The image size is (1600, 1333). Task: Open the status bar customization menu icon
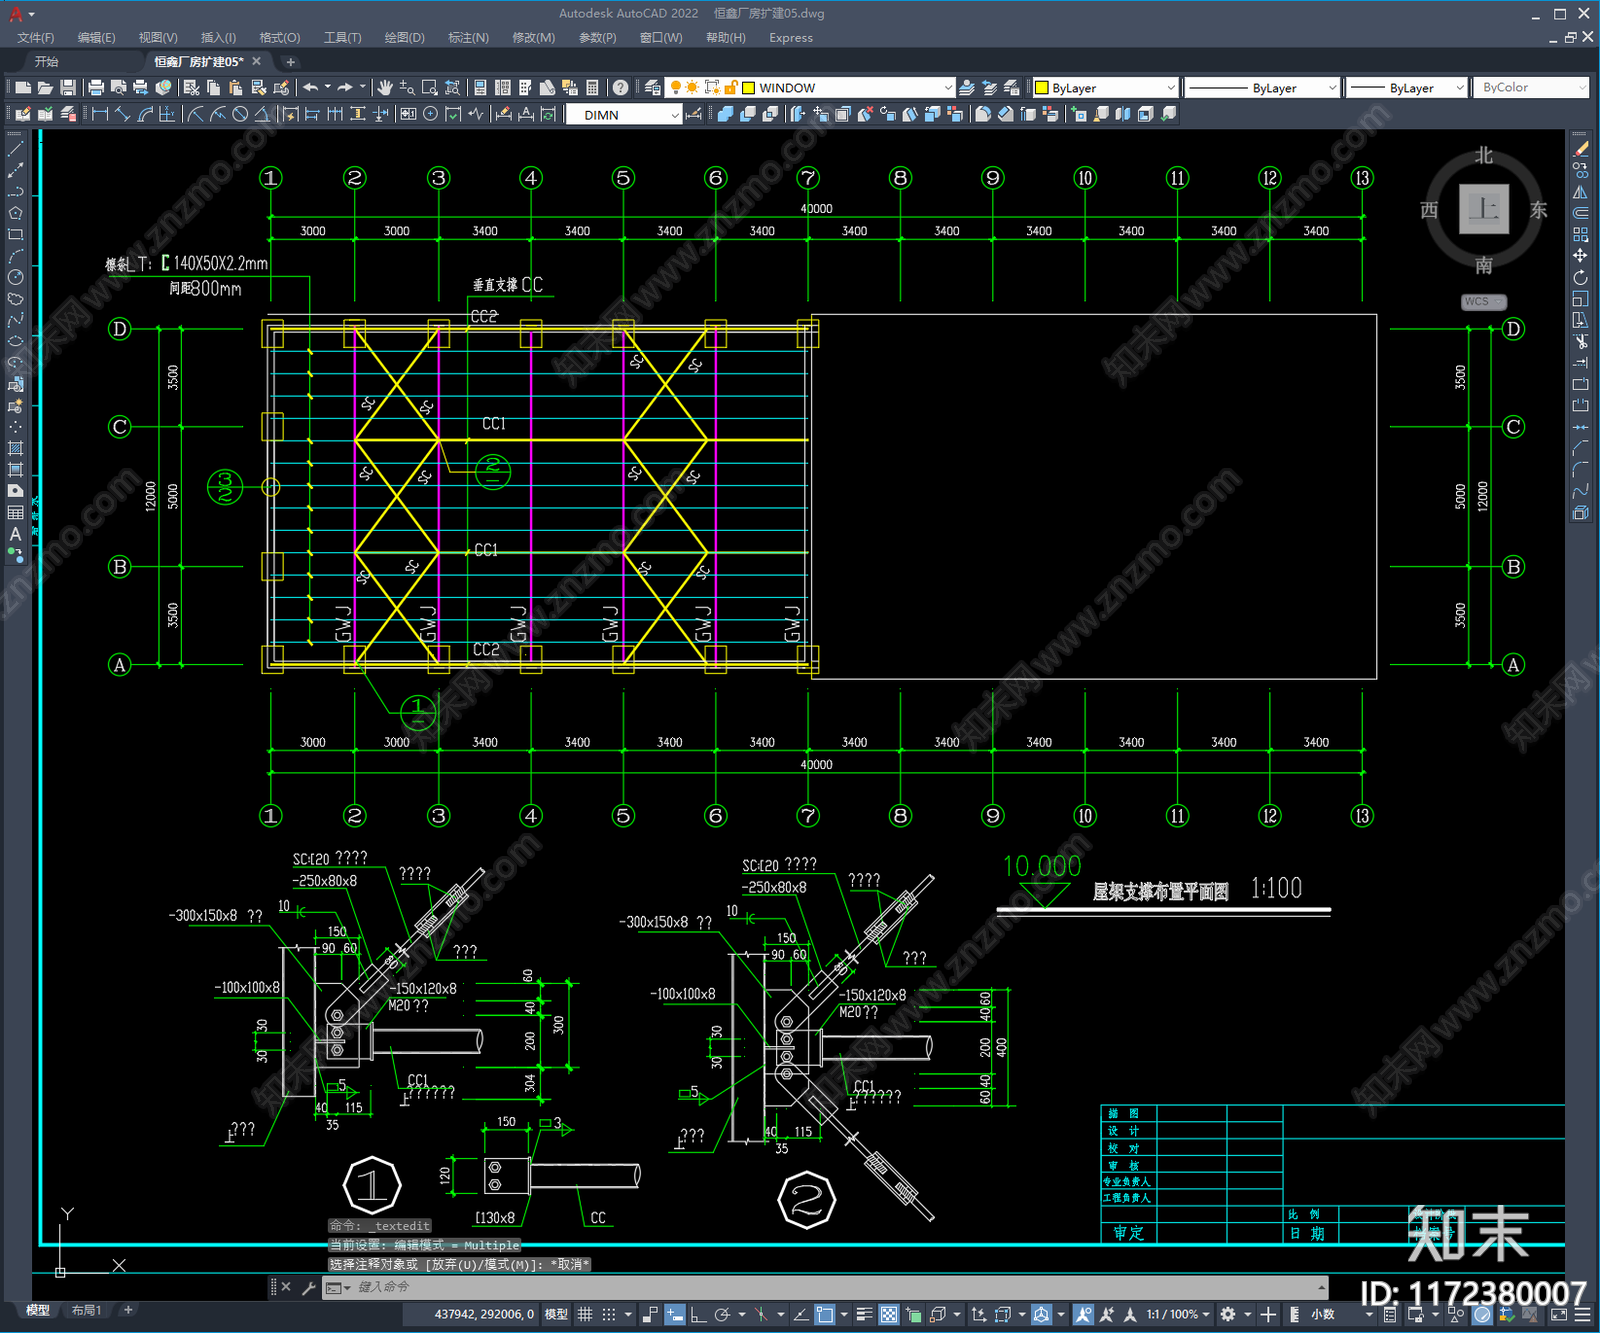click(x=1584, y=1314)
